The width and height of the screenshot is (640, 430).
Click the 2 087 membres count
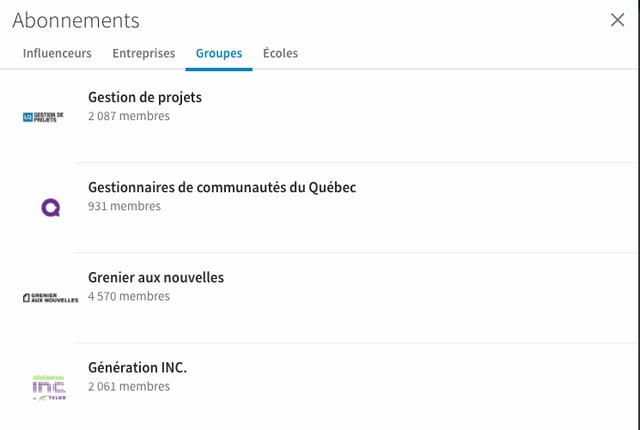coord(128,116)
